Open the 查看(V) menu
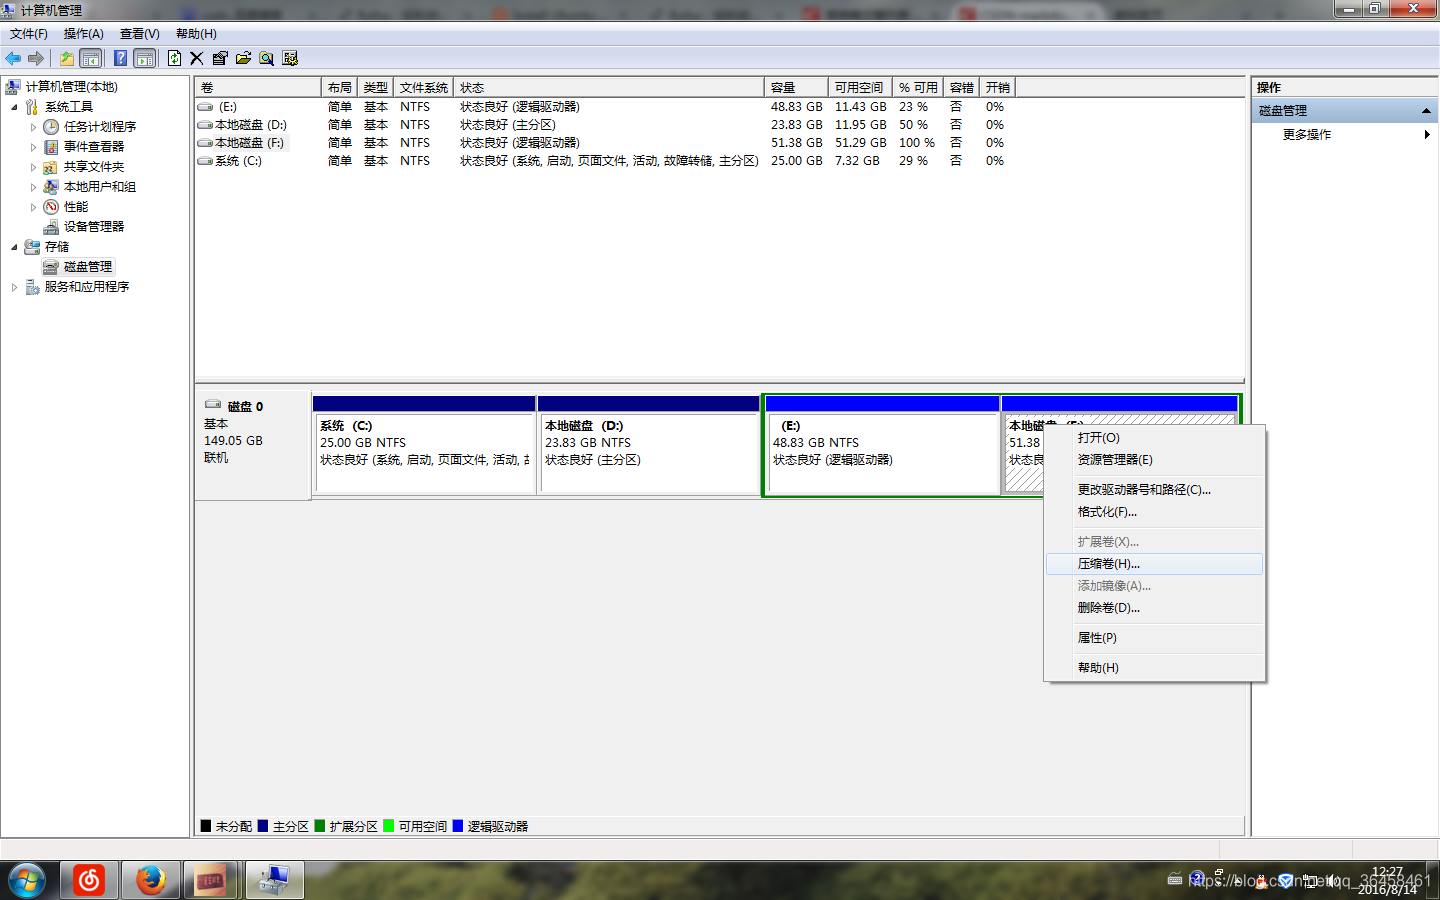1440x900 pixels. click(140, 34)
